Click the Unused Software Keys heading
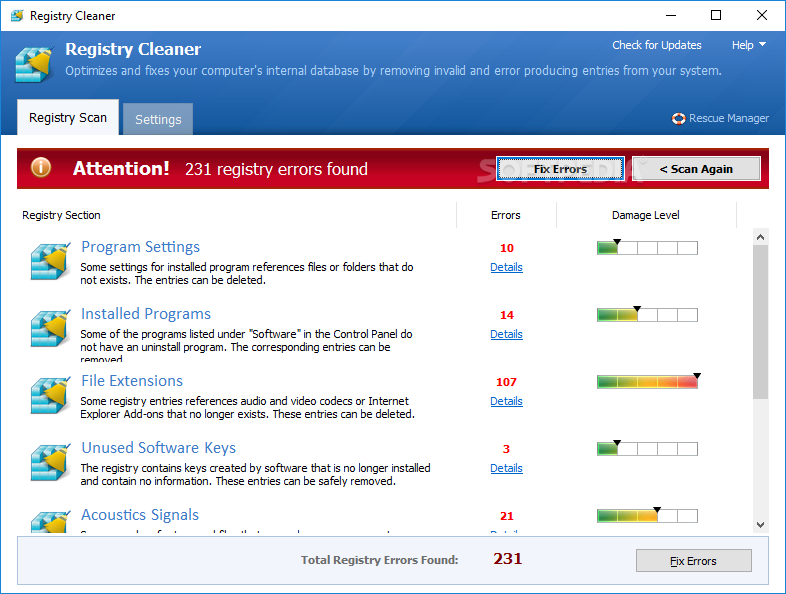The height and width of the screenshot is (594, 786). (158, 448)
